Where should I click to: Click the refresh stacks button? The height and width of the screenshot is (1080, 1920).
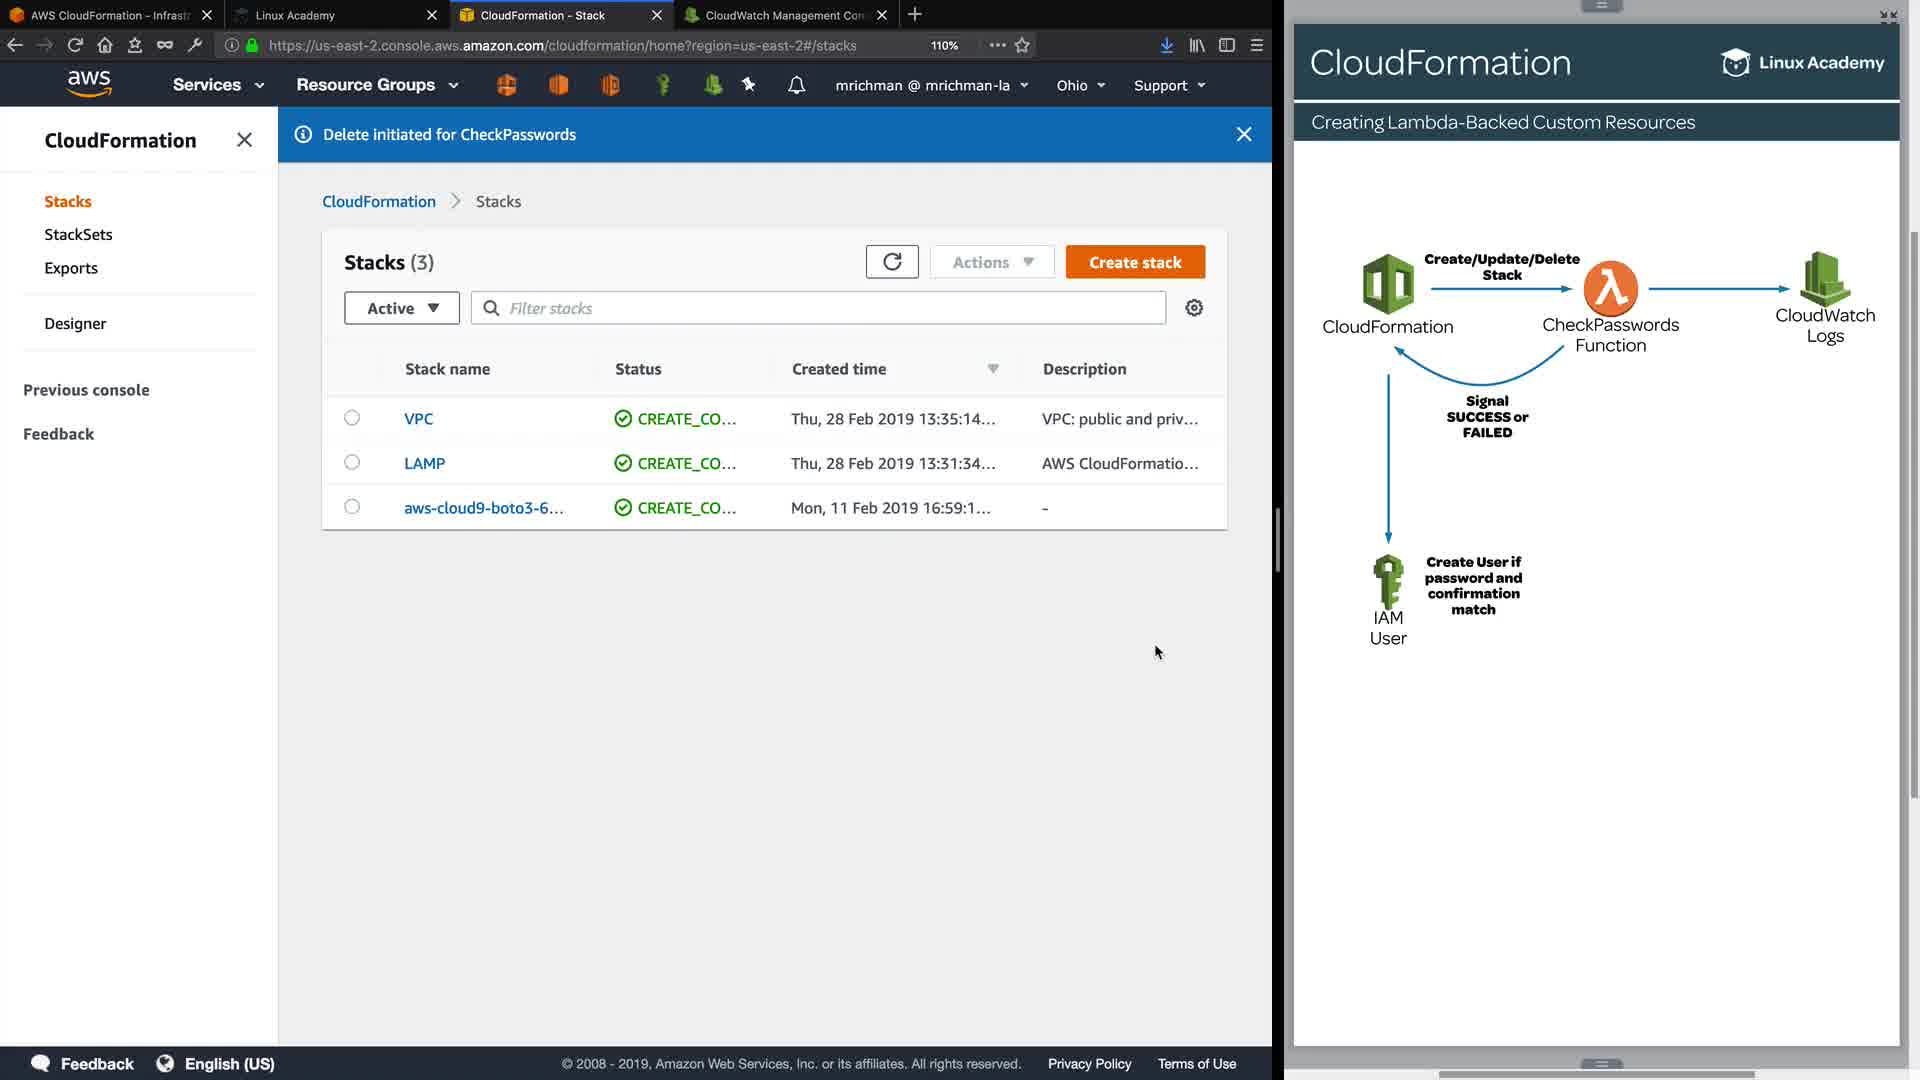[891, 262]
